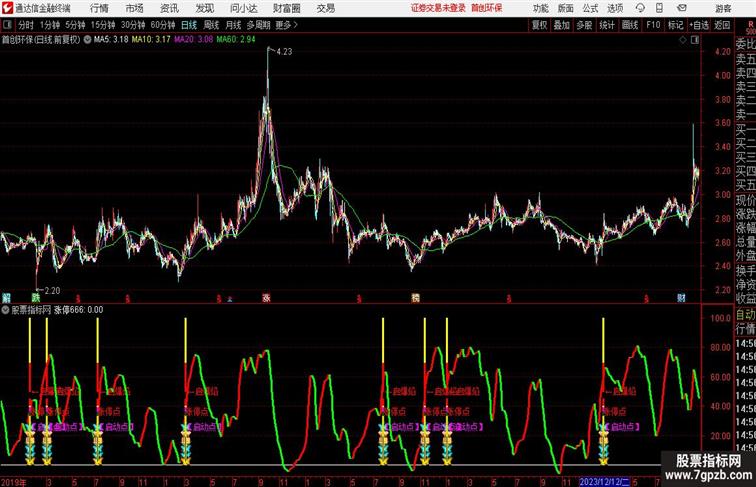756x487 pixels.
Task: Toggle the right panel icon above price axis
Action: tap(695, 40)
